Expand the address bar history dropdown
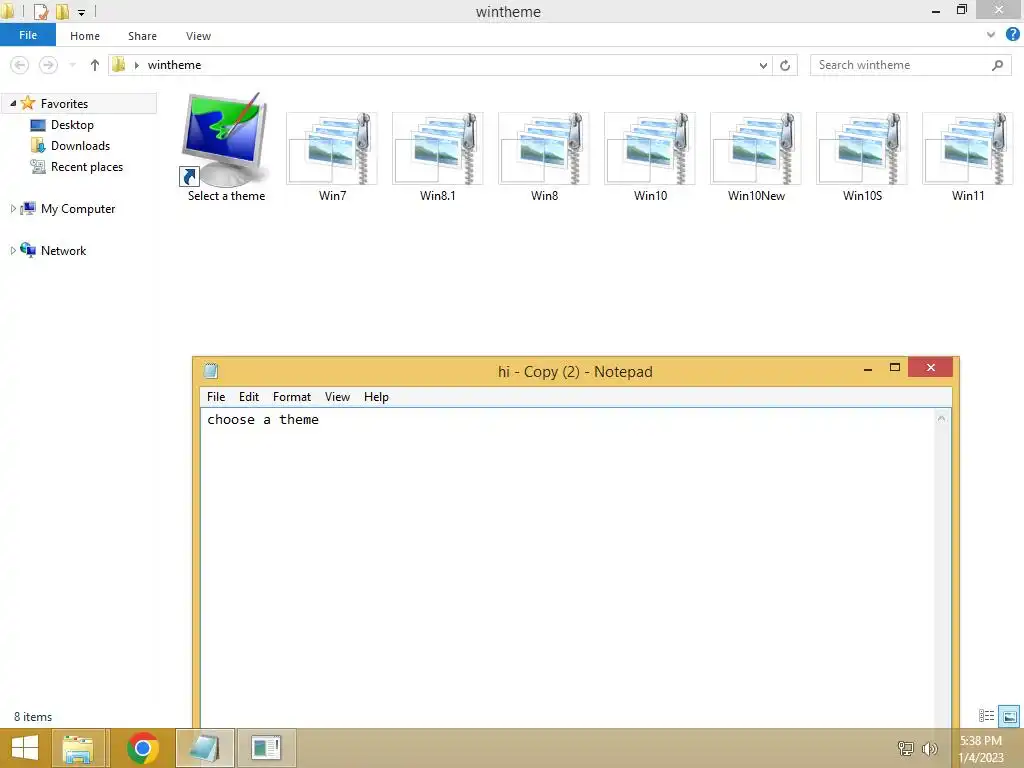This screenshot has width=1024, height=768. click(763, 65)
